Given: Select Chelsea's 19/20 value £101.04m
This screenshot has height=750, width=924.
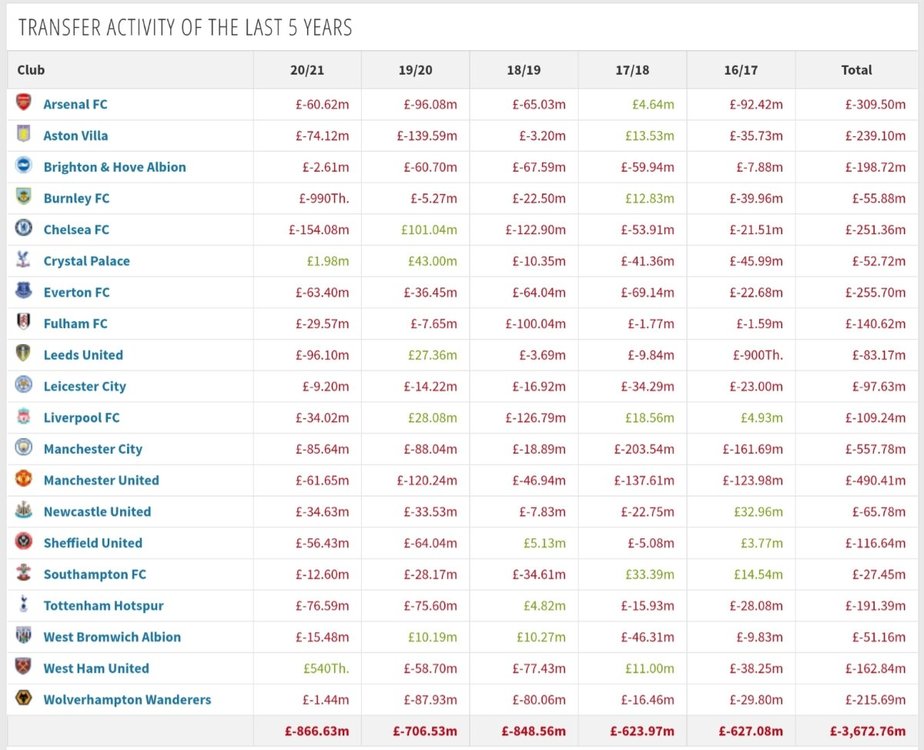Looking at the screenshot, I should [429, 229].
